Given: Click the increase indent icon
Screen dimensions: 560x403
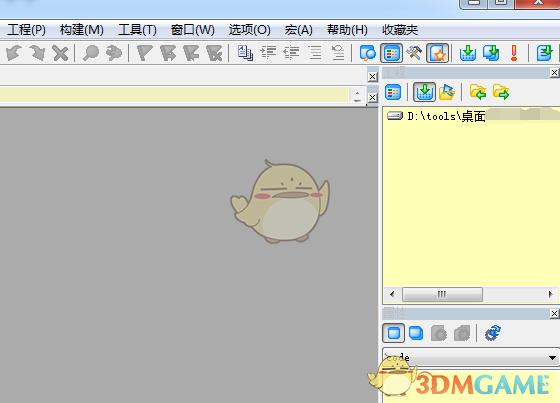Looking at the screenshot, I should [269, 53].
